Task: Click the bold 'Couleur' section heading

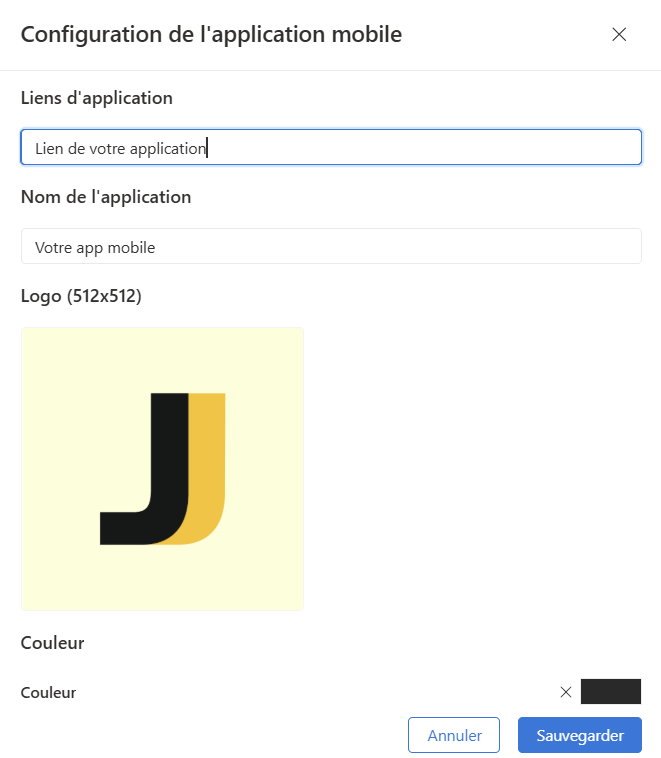Action: [x=52, y=642]
